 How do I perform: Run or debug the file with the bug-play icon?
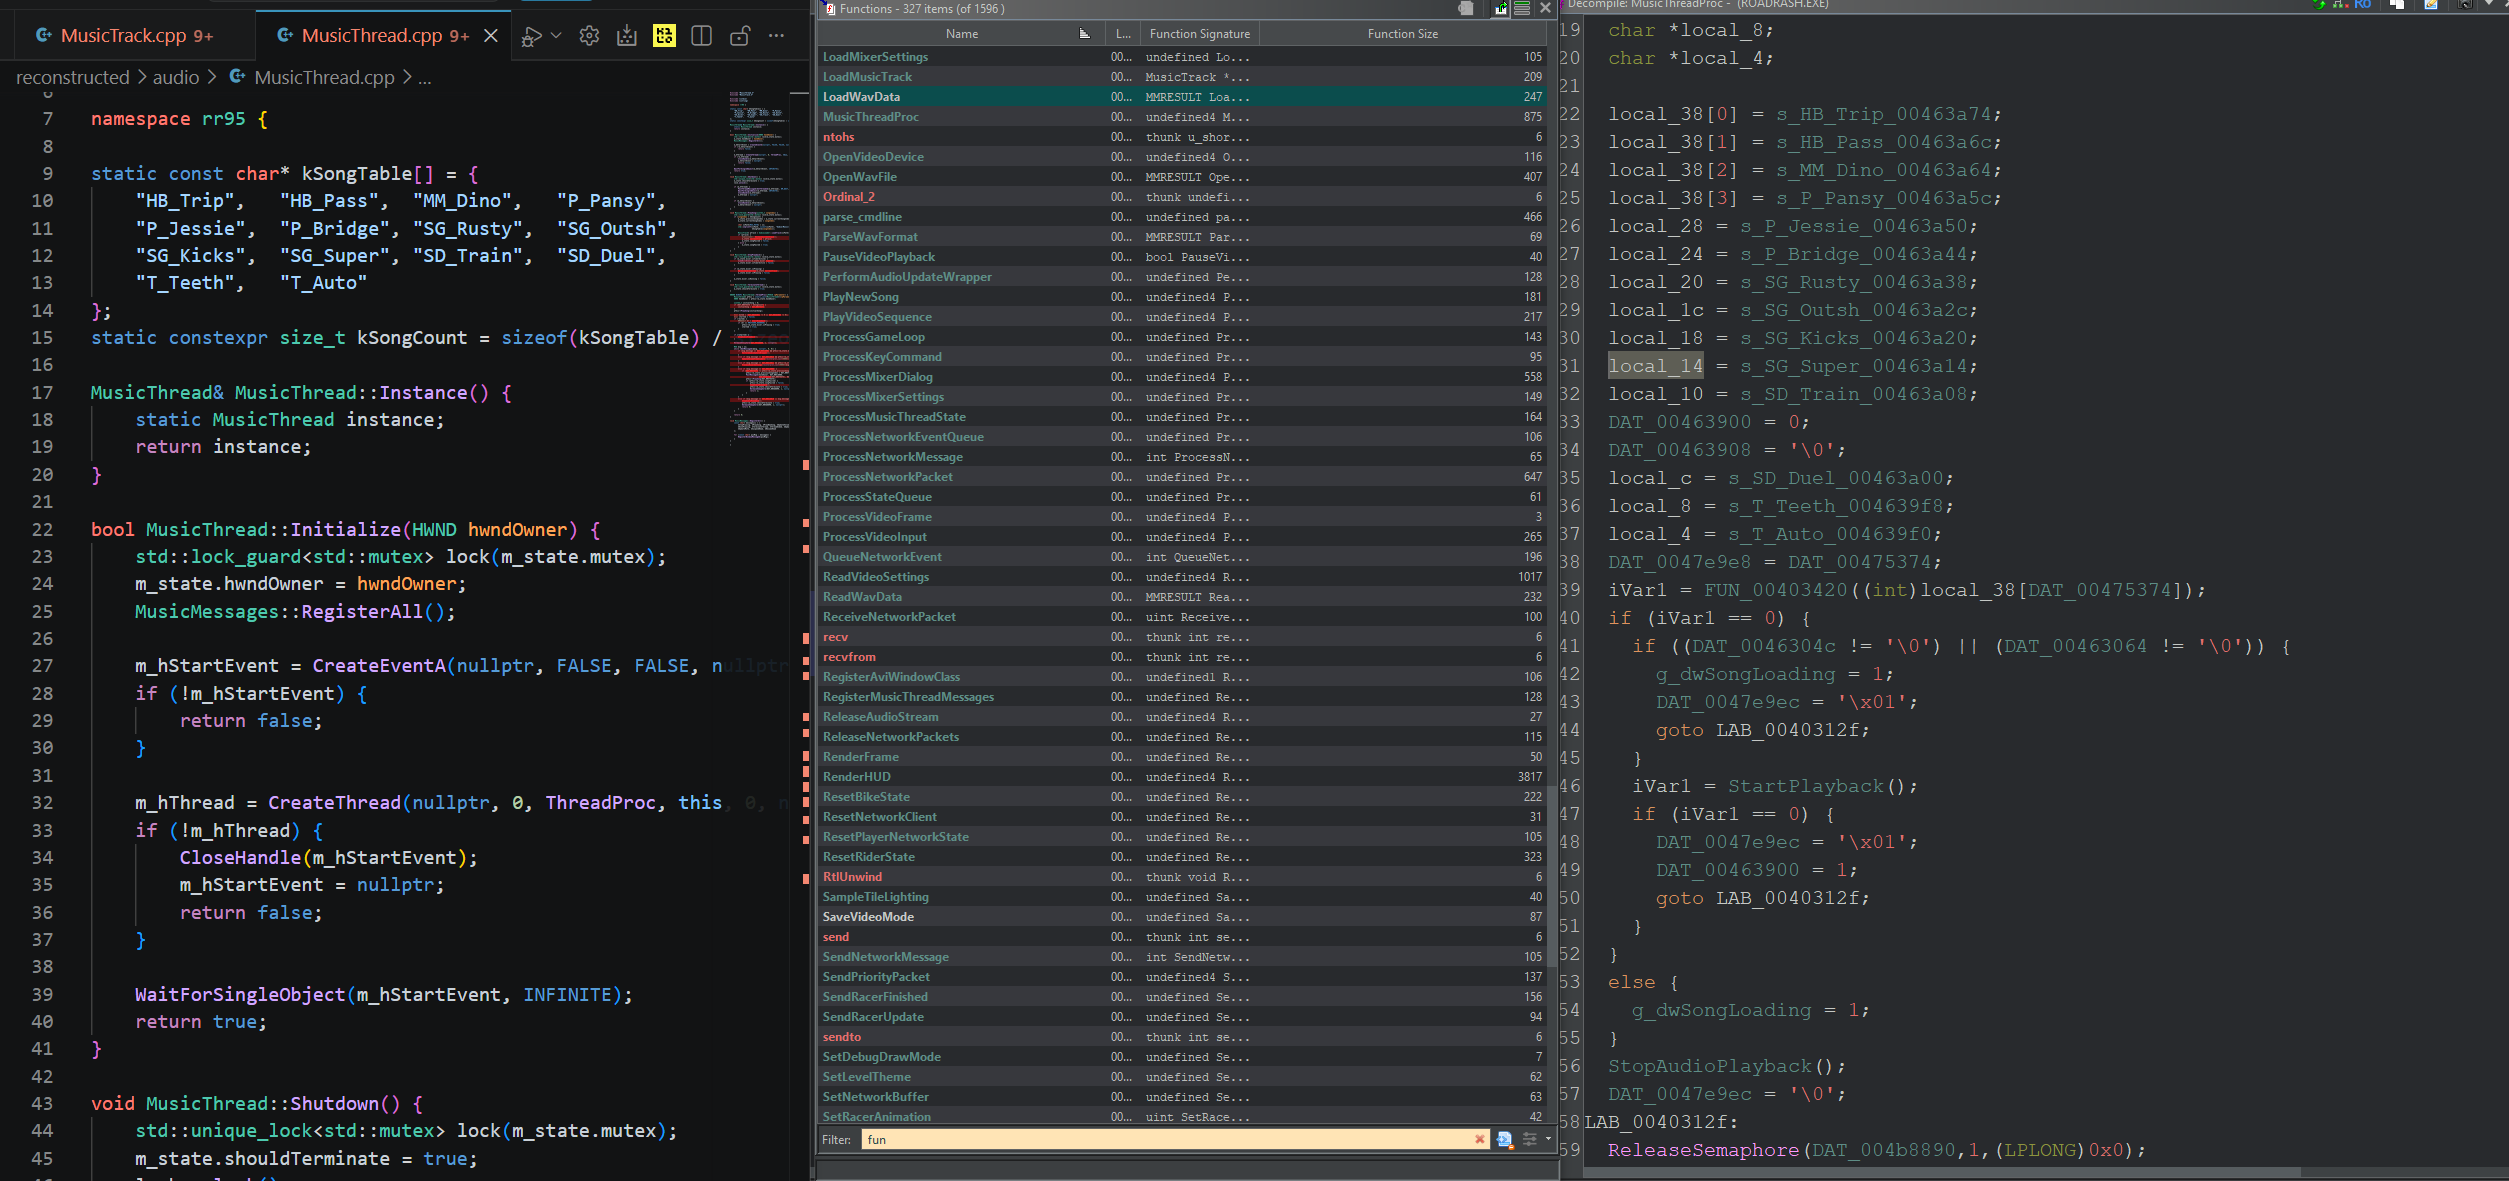[x=531, y=36]
